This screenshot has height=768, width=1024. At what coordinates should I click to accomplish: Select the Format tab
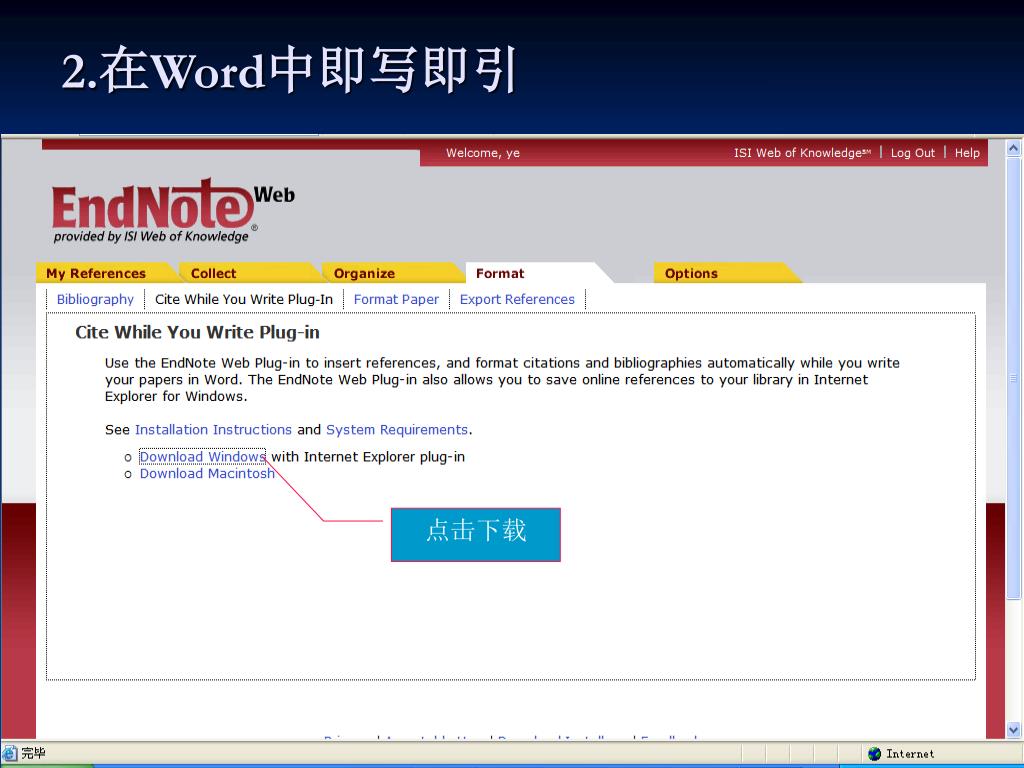pos(500,273)
